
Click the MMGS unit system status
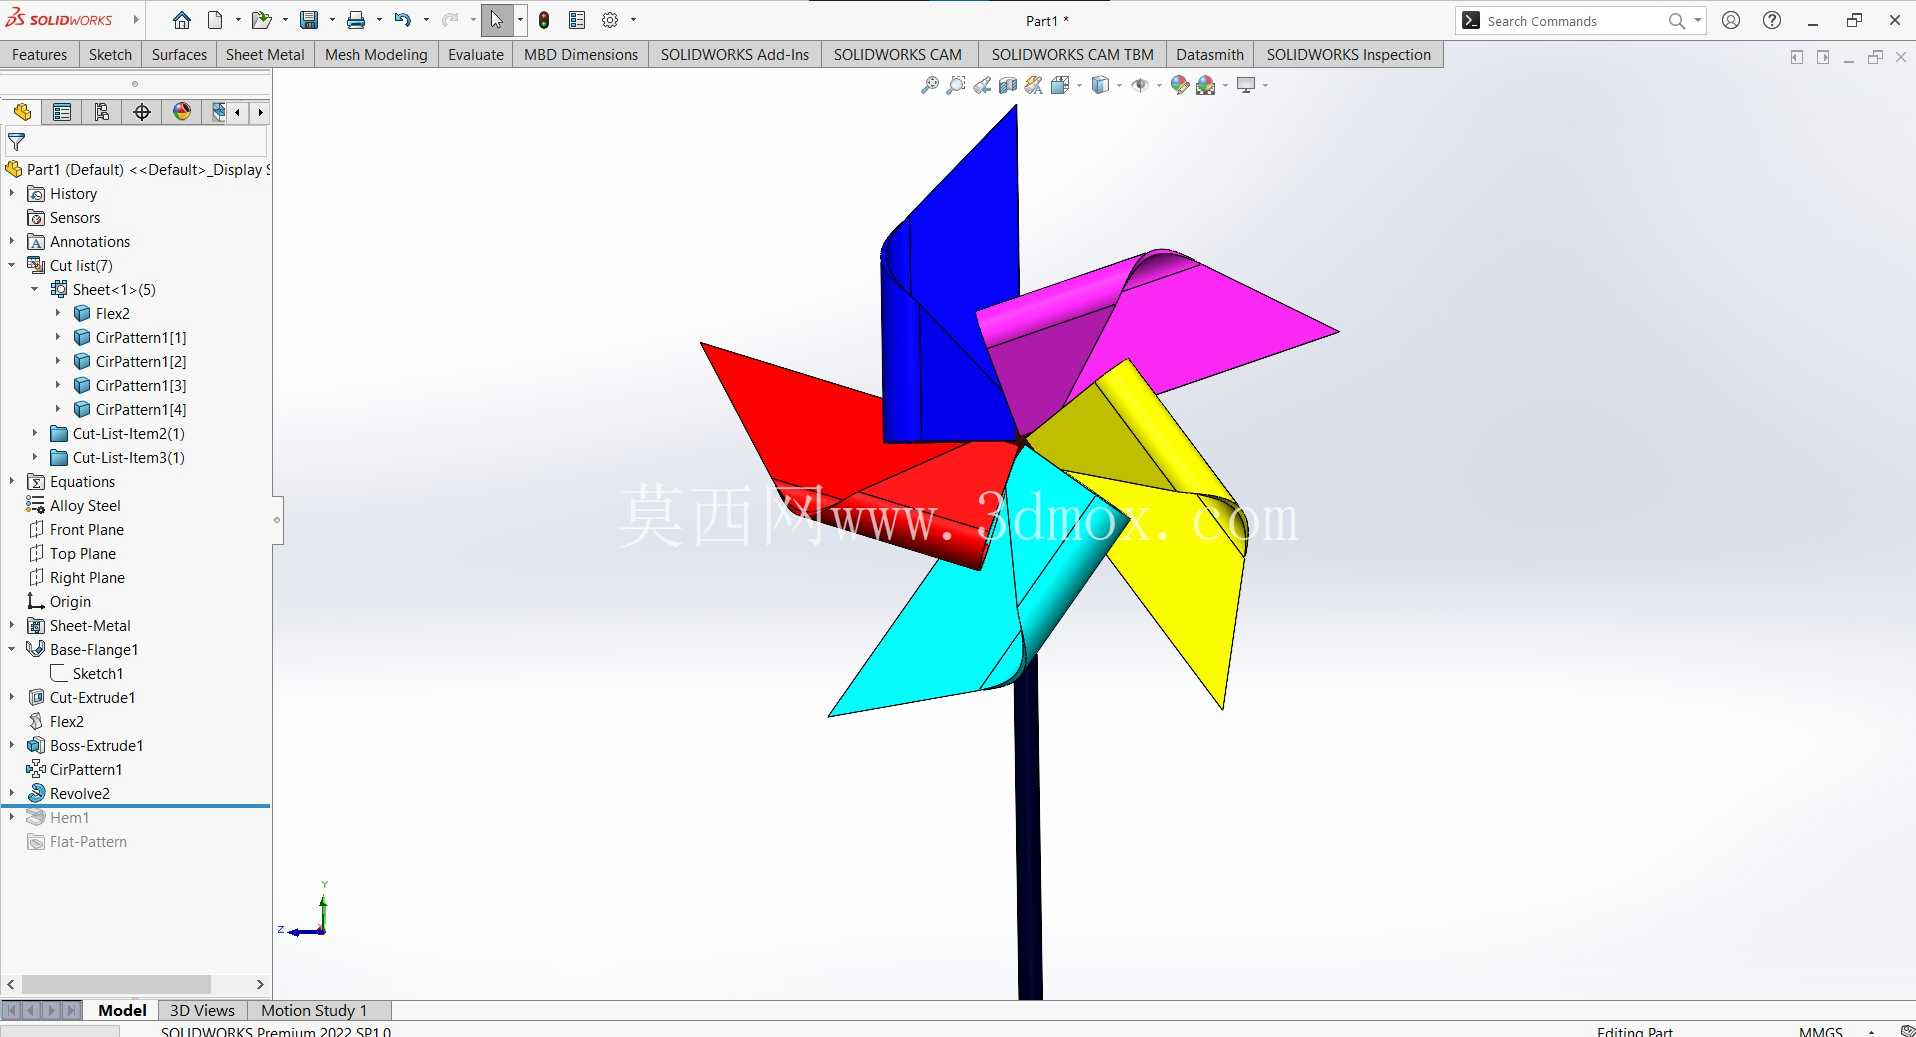point(1820,1031)
